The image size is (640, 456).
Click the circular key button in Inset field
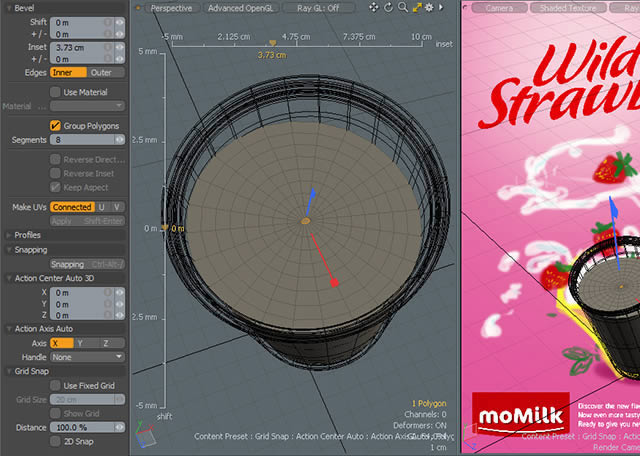pos(108,47)
